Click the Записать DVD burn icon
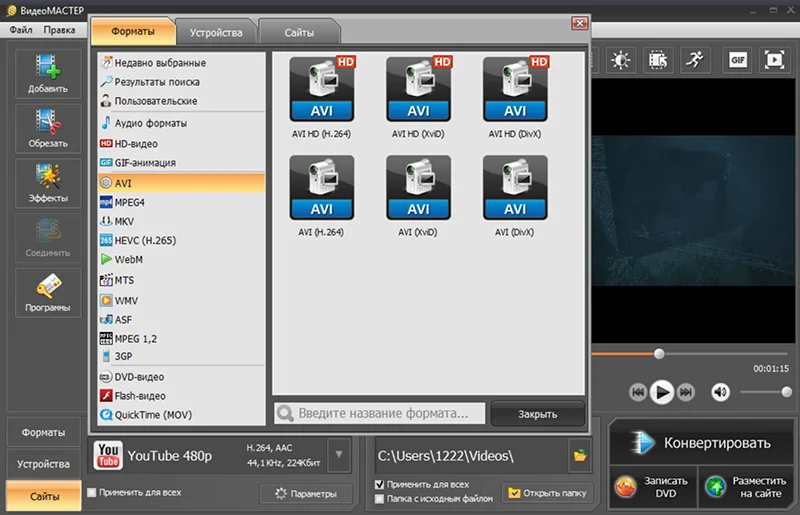 tap(625, 487)
